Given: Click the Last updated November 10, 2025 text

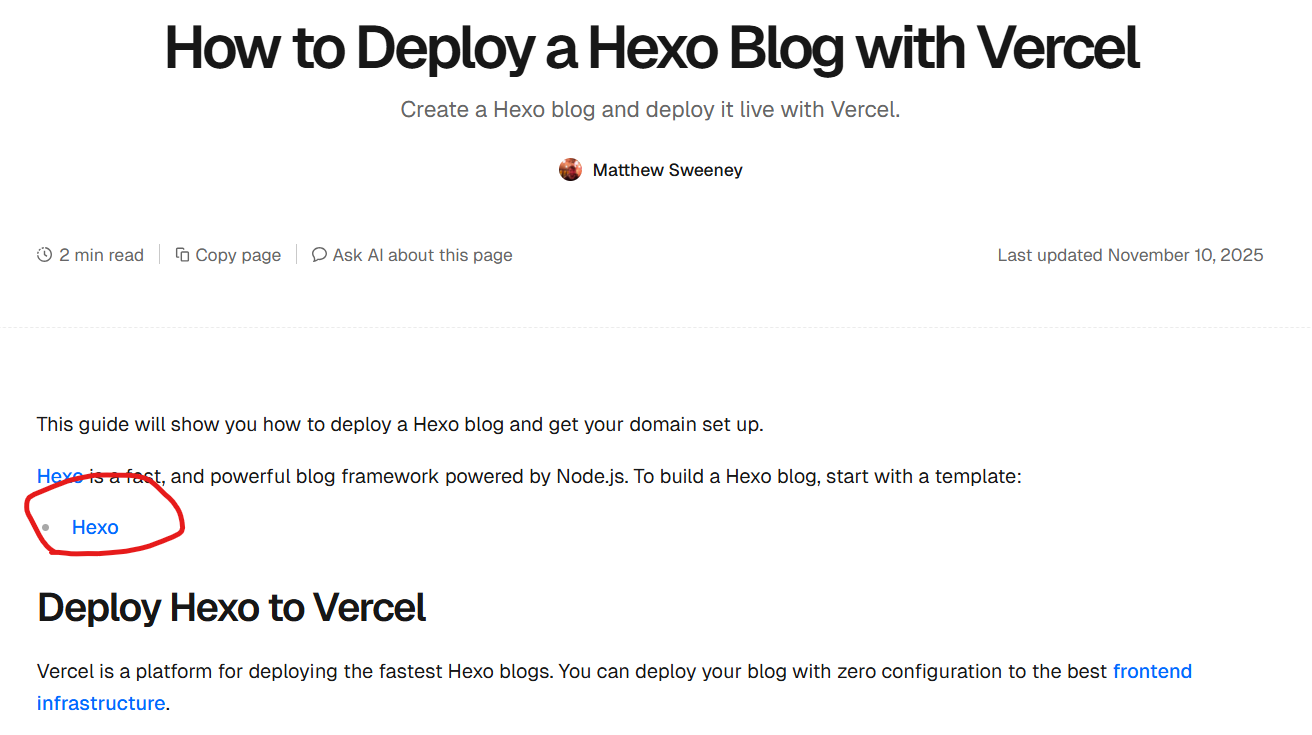Looking at the screenshot, I should click(x=1130, y=255).
